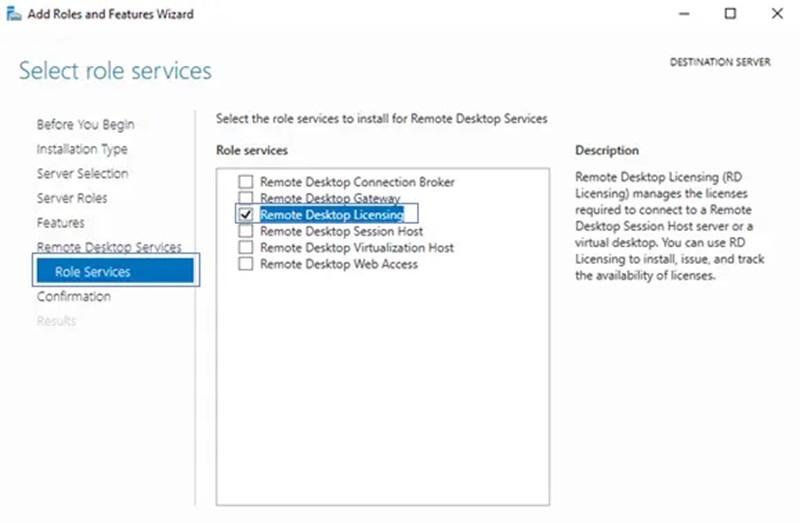Screen dimensions: 800x523
Task: Check the Remote Desktop Connection Broker checkbox
Action: 245,182
